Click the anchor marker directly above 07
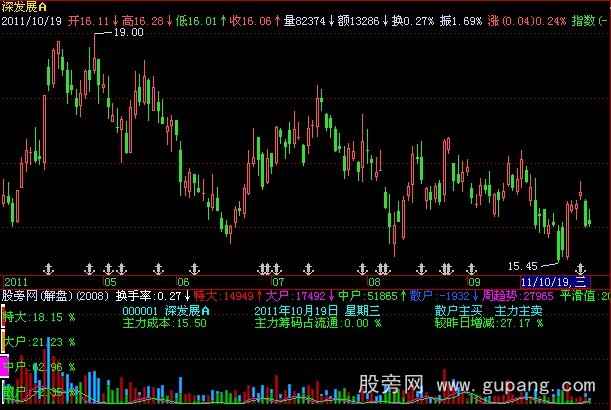 [x=277, y=269]
